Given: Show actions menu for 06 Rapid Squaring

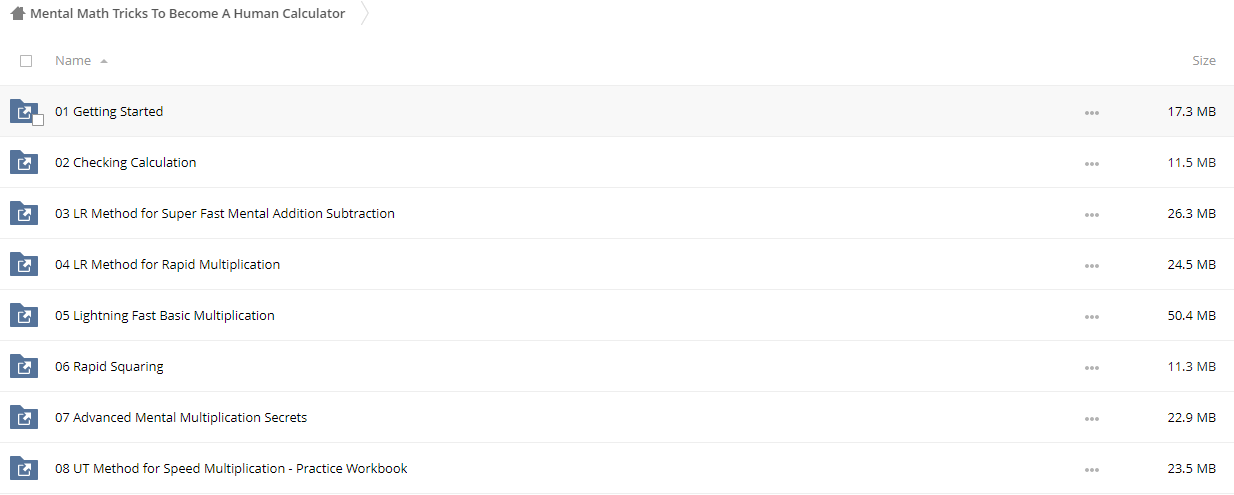Looking at the screenshot, I should point(1092,368).
